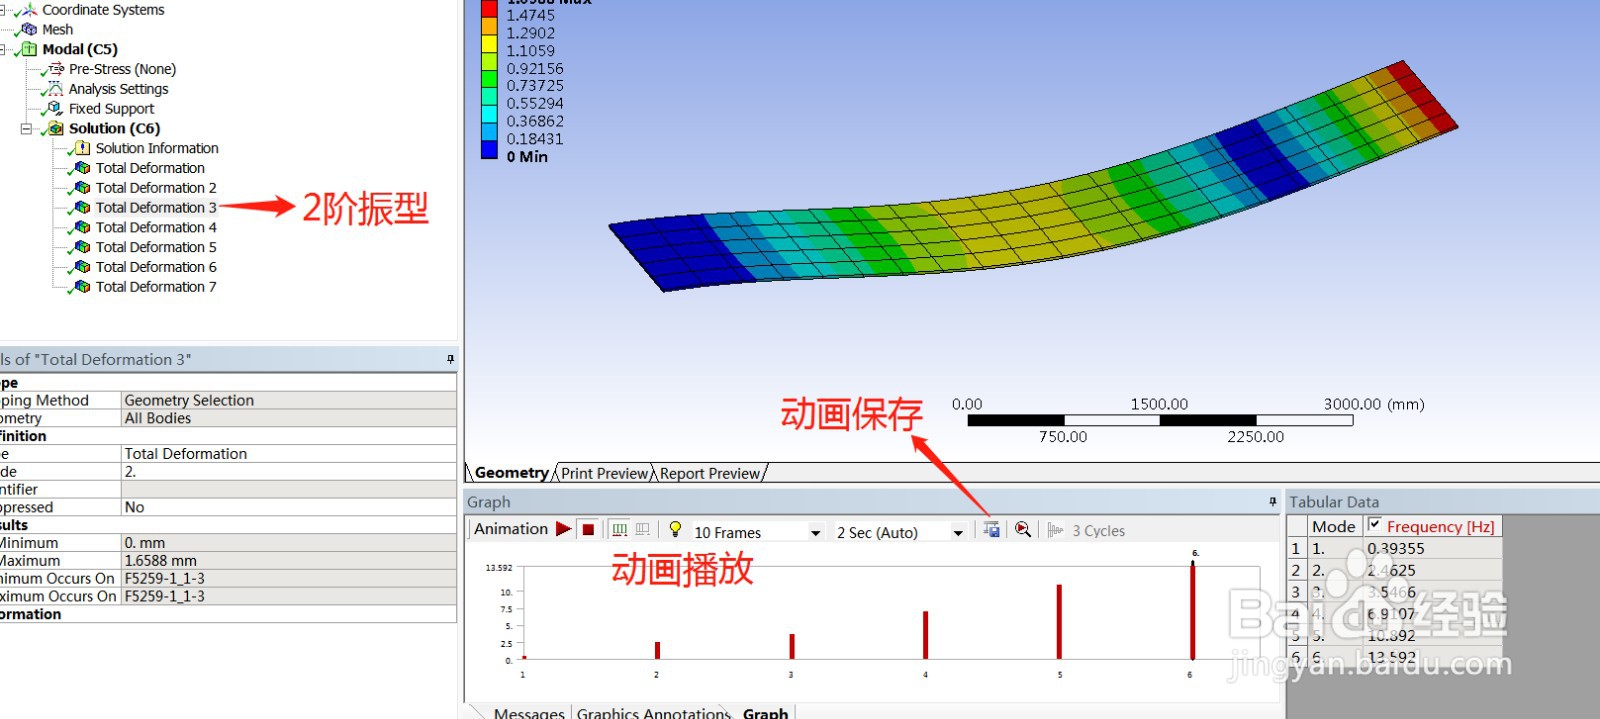Screen dimensions: 1600x719
Task: Click the Solution (C6) folder icon
Action: tap(57, 128)
